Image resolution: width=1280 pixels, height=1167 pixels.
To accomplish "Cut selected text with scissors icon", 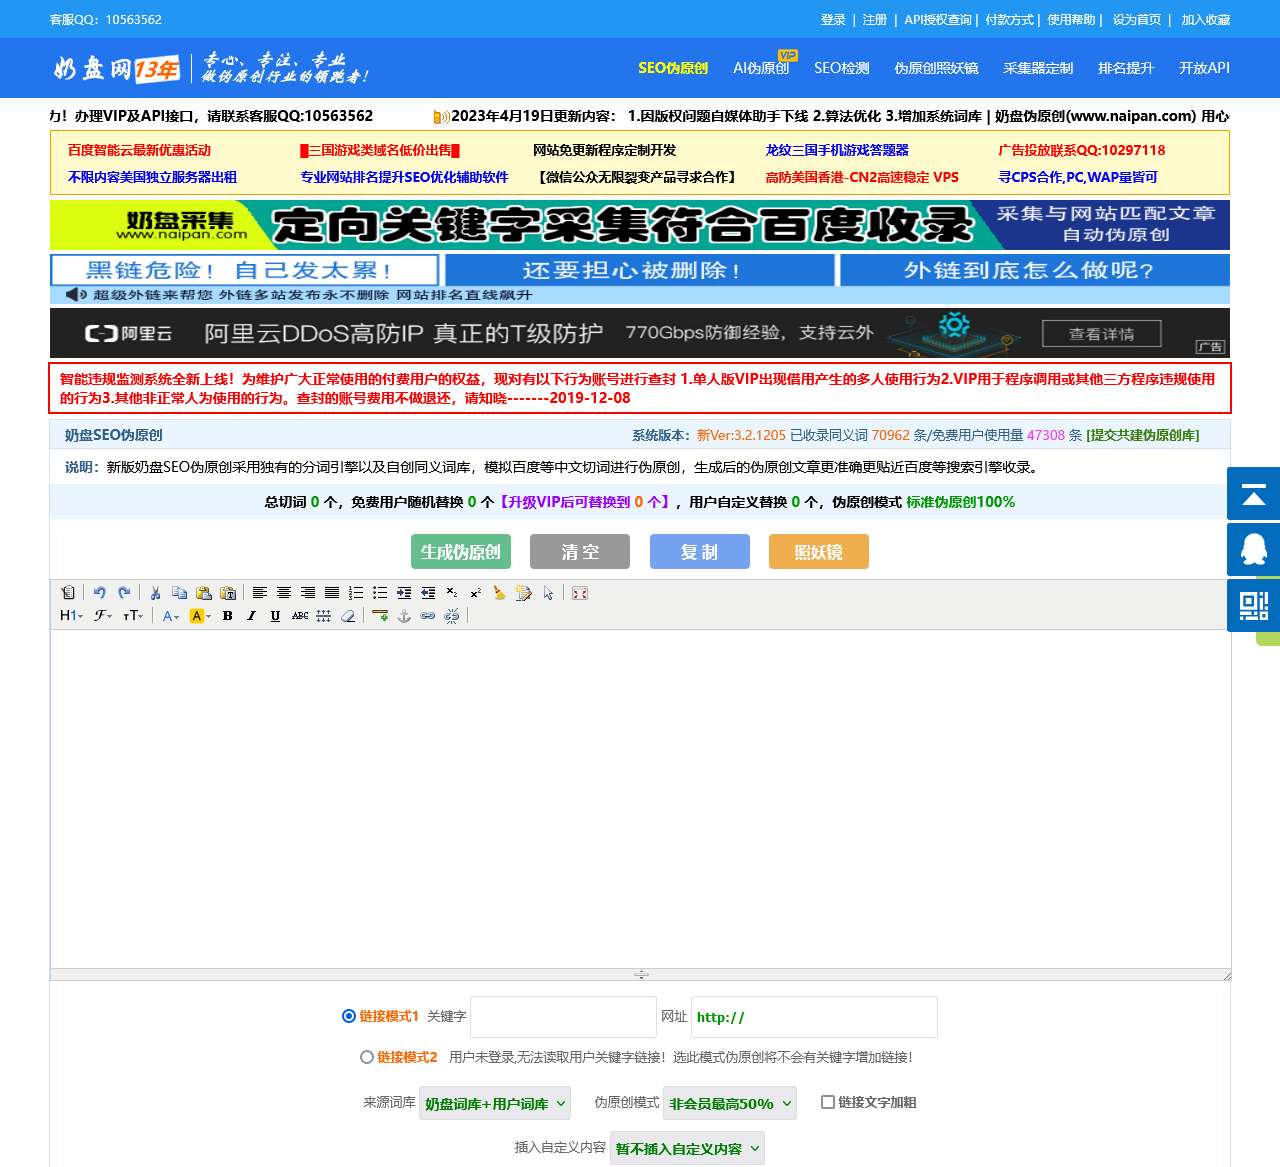I will click(x=155, y=593).
